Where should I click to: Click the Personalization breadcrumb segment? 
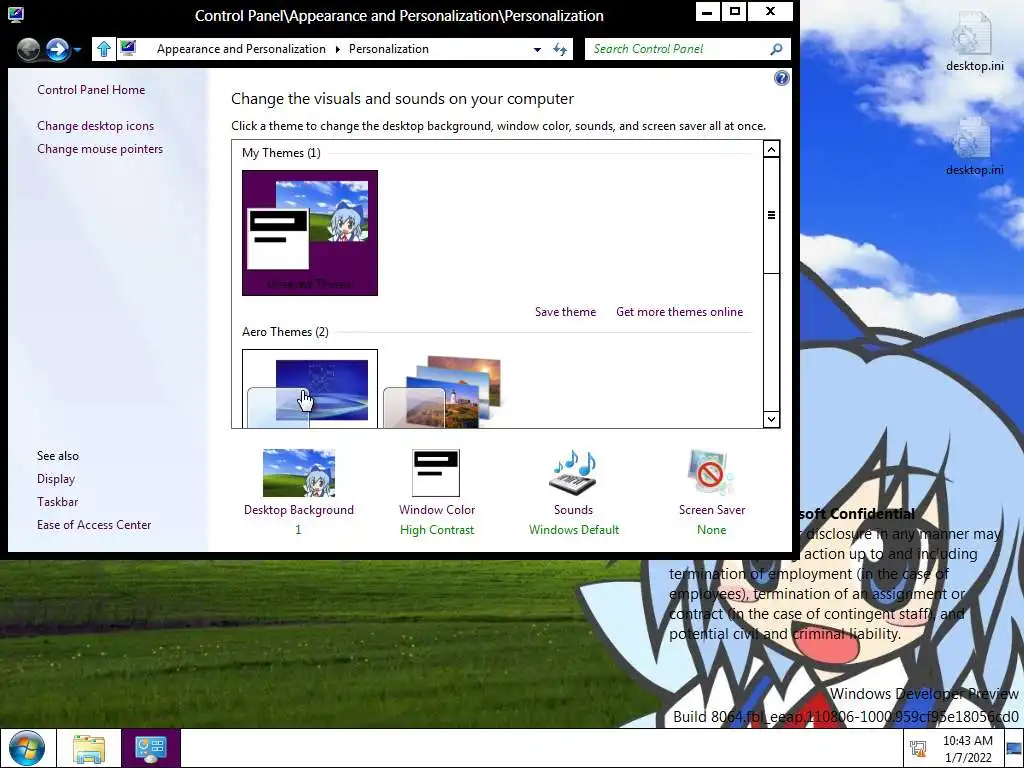click(x=389, y=49)
